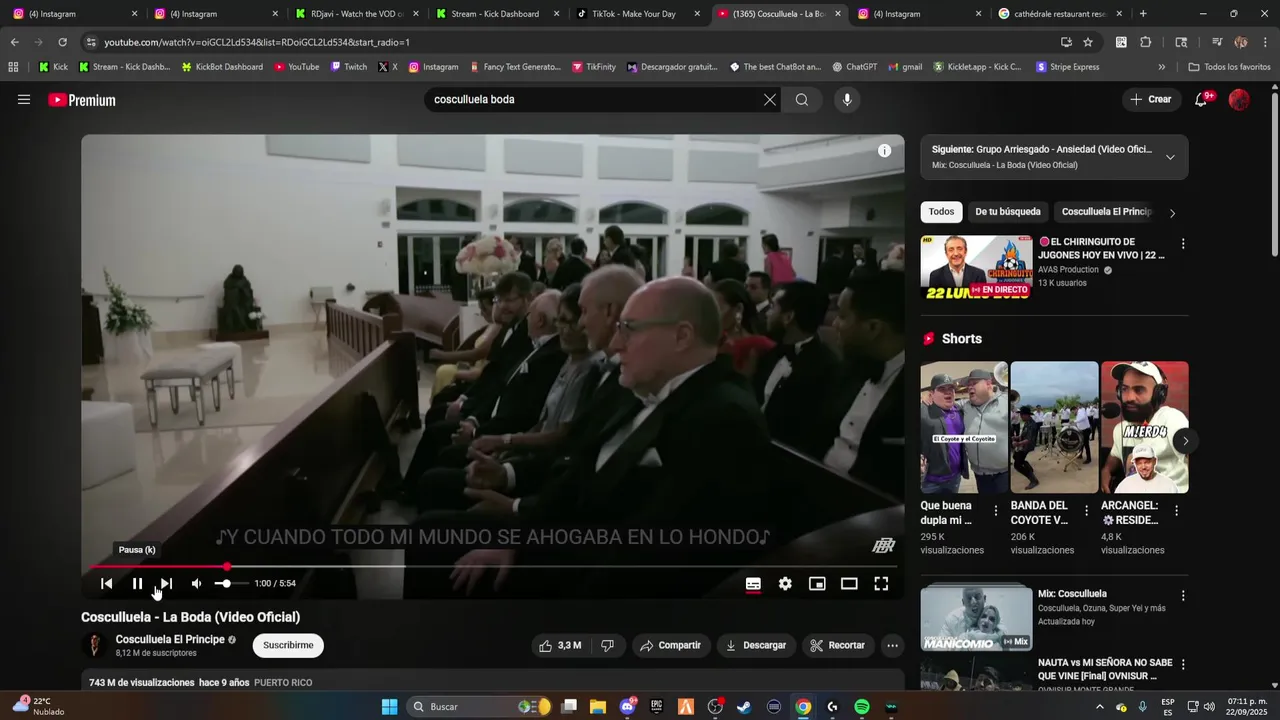1280x720 pixels.
Task: Open options for Arcangel short
Action: 1176,511
